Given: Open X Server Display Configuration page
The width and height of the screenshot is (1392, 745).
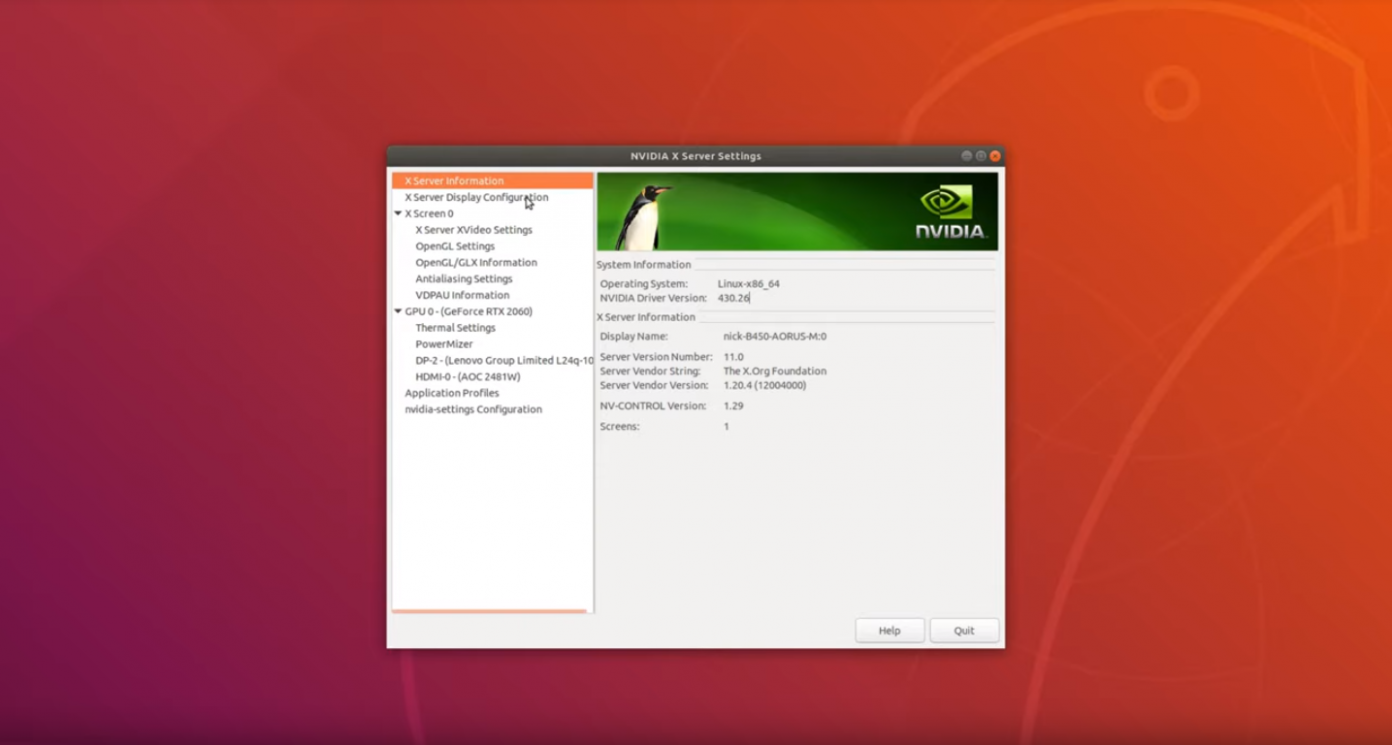Looking at the screenshot, I should [476, 197].
